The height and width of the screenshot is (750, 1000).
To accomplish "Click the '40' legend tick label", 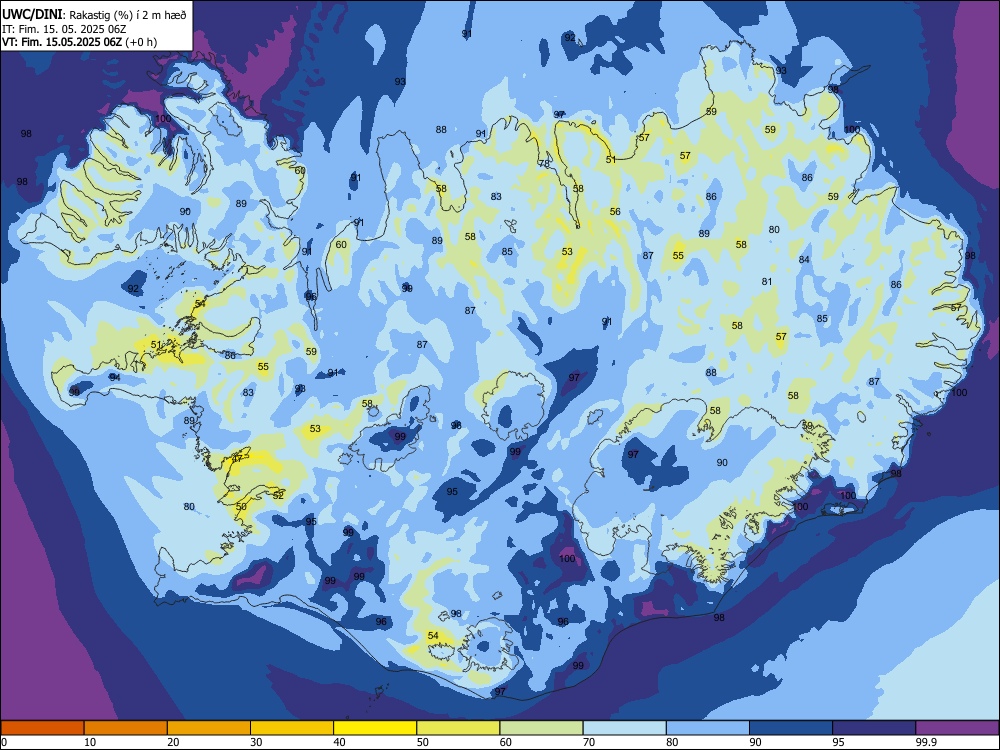I will pyautogui.click(x=339, y=742).
